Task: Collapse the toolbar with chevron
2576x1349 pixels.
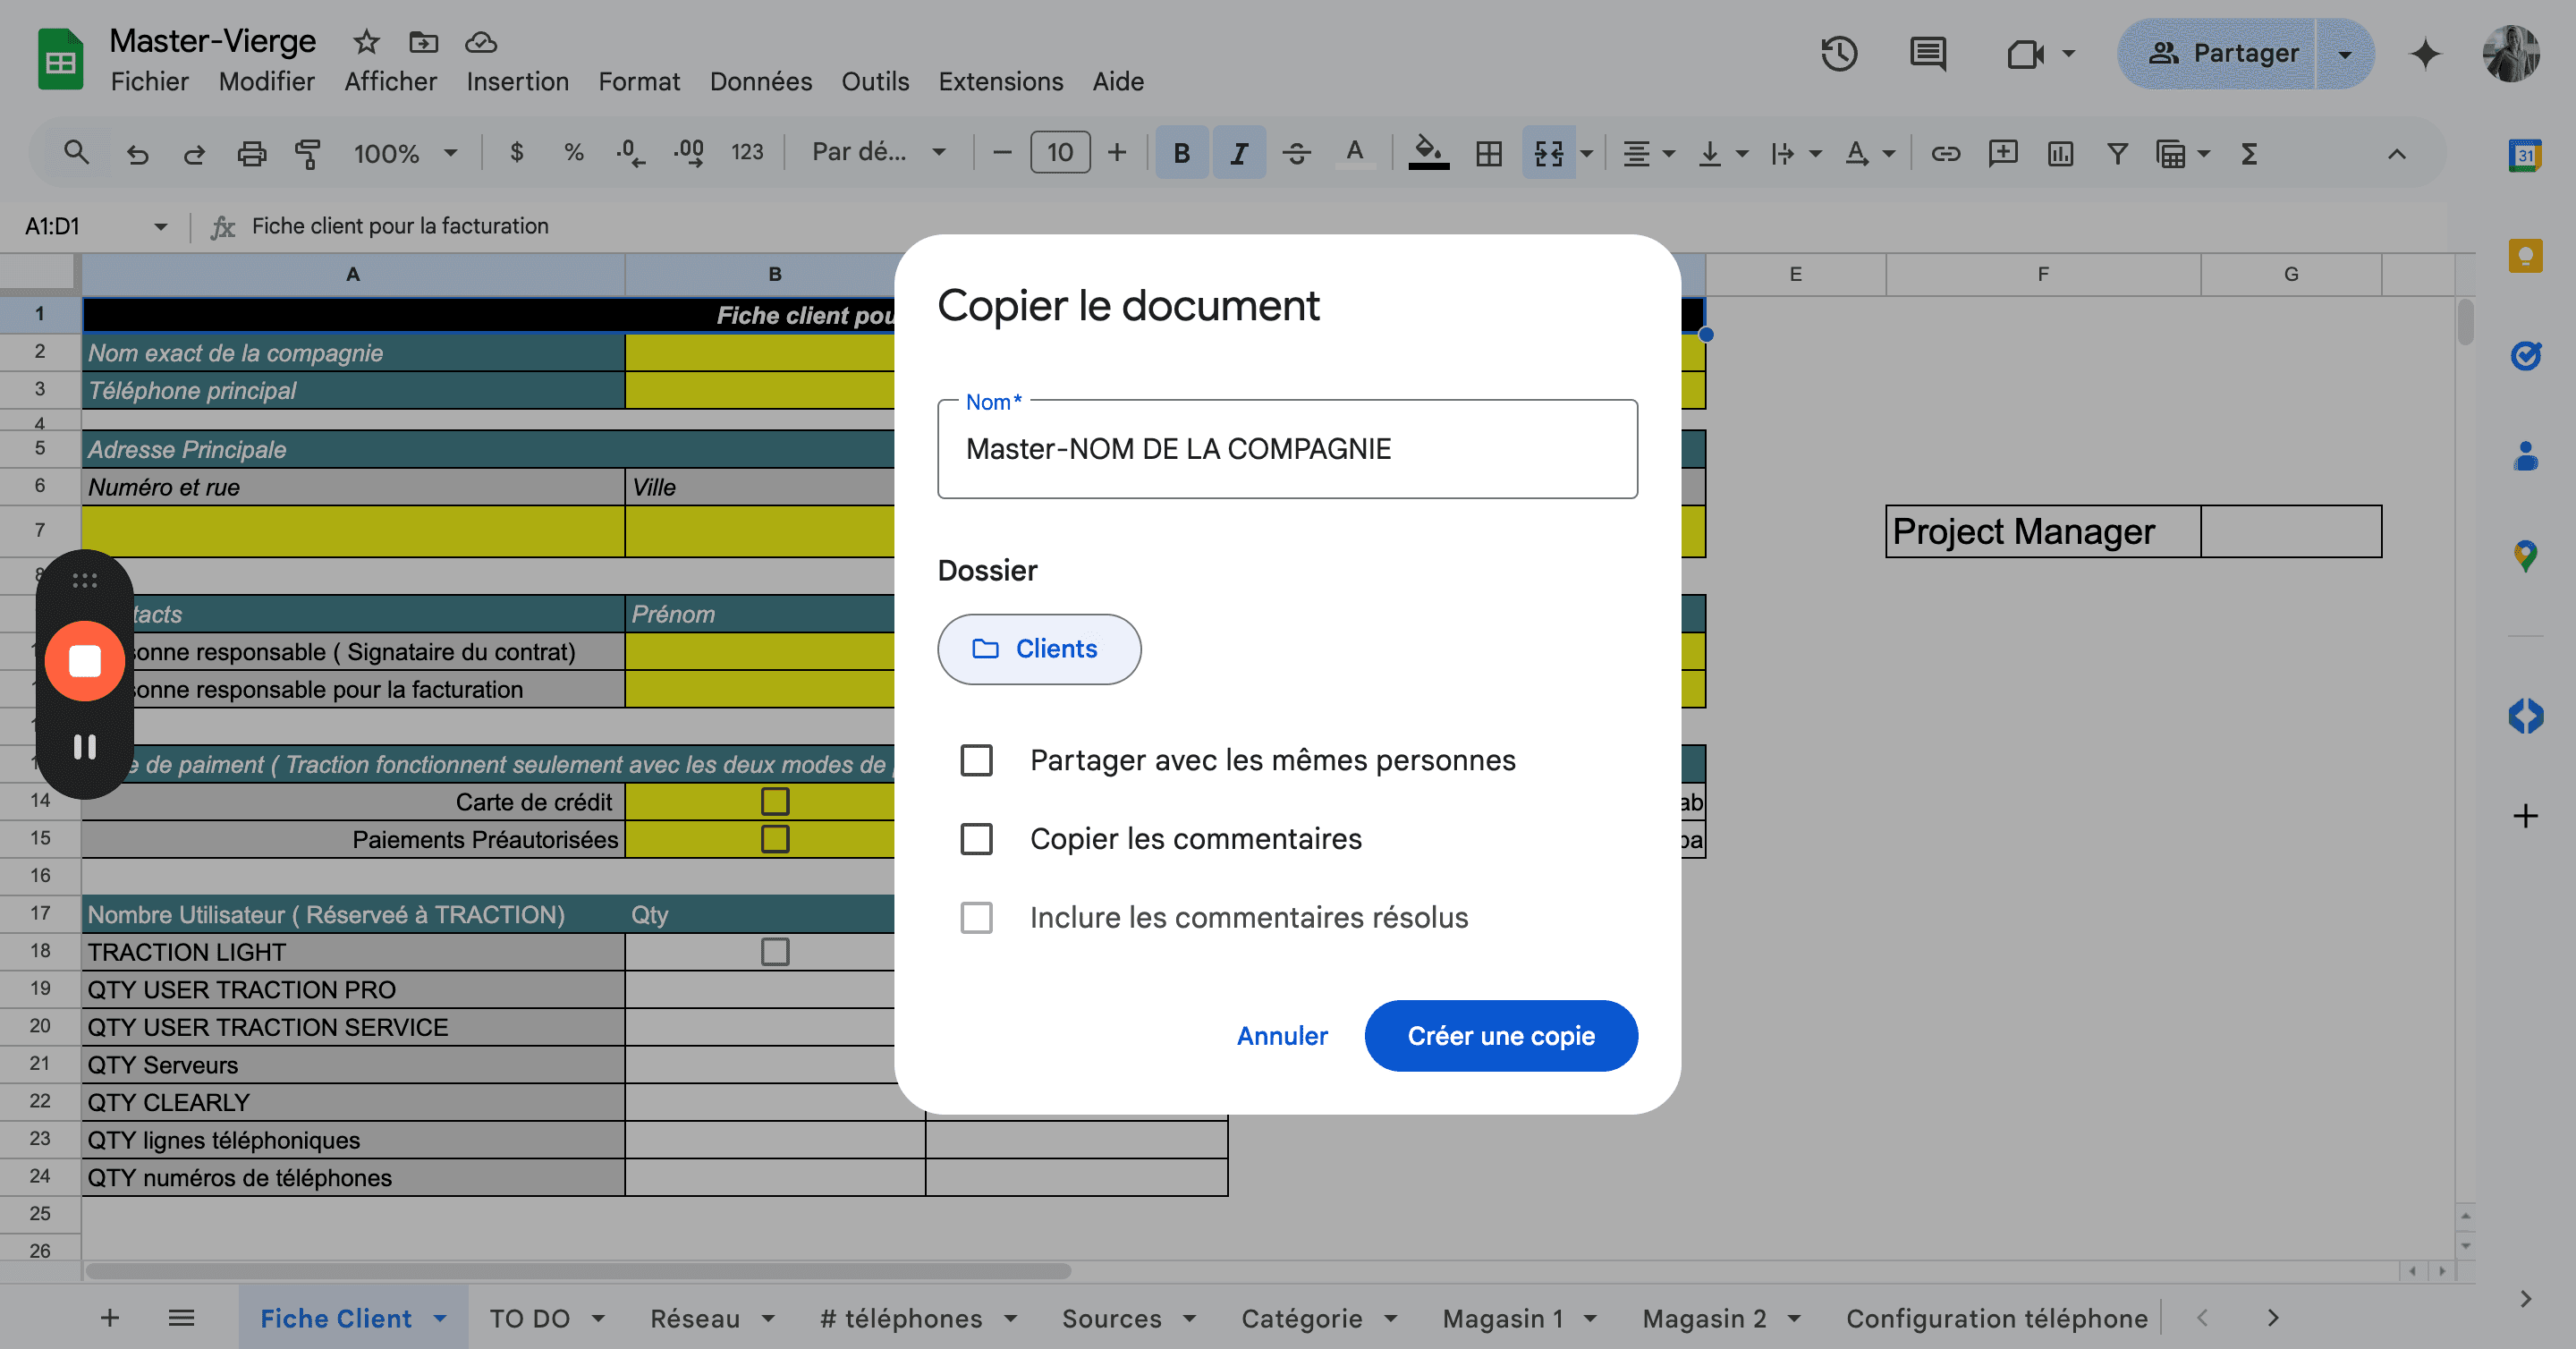Action: click(2396, 154)
